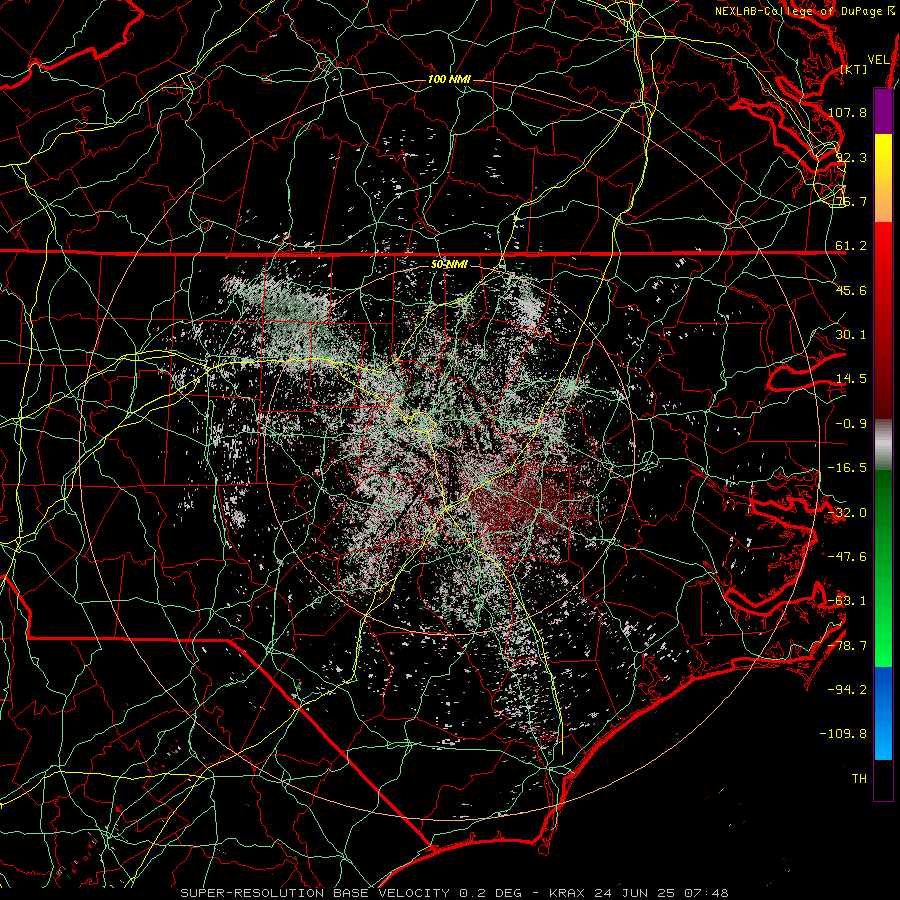
Task: Select the 30.1 value on velocity scale
Action: coord(851,335)
